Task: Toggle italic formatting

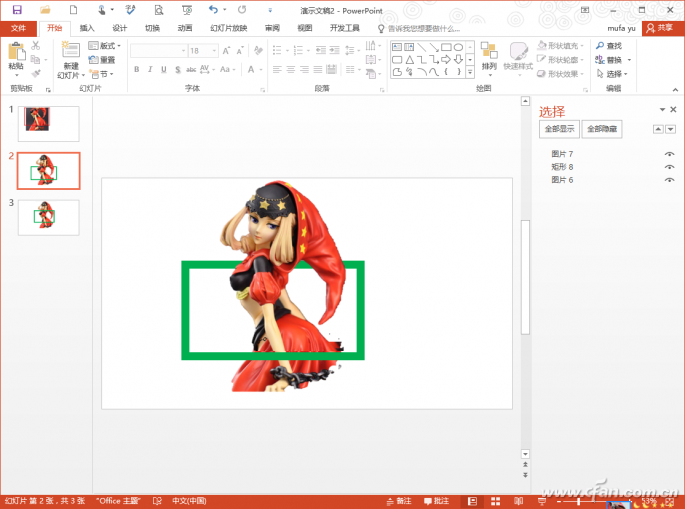Action: (x=150, y=69)
